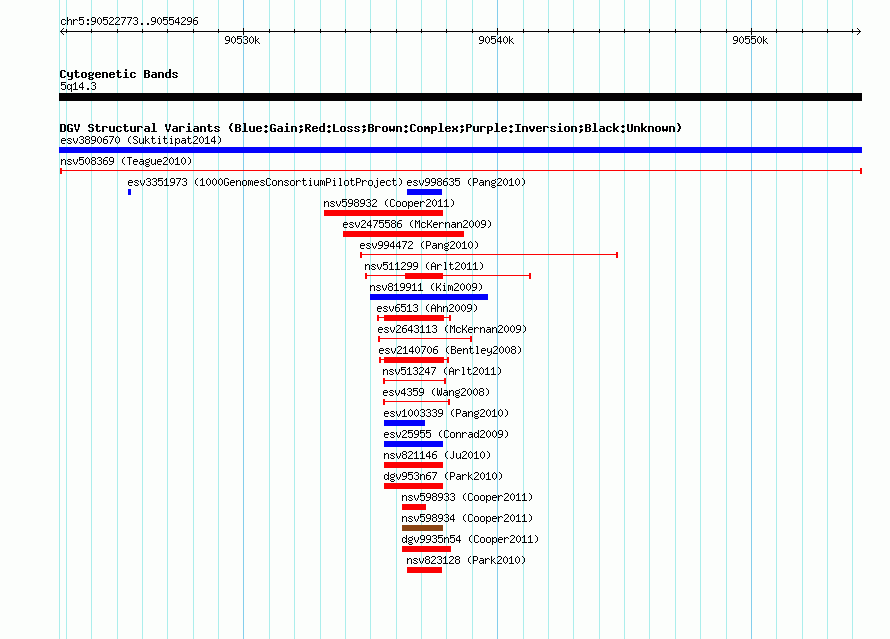
Task: Select the red nsv823128 loss bar
Action: 424,570
